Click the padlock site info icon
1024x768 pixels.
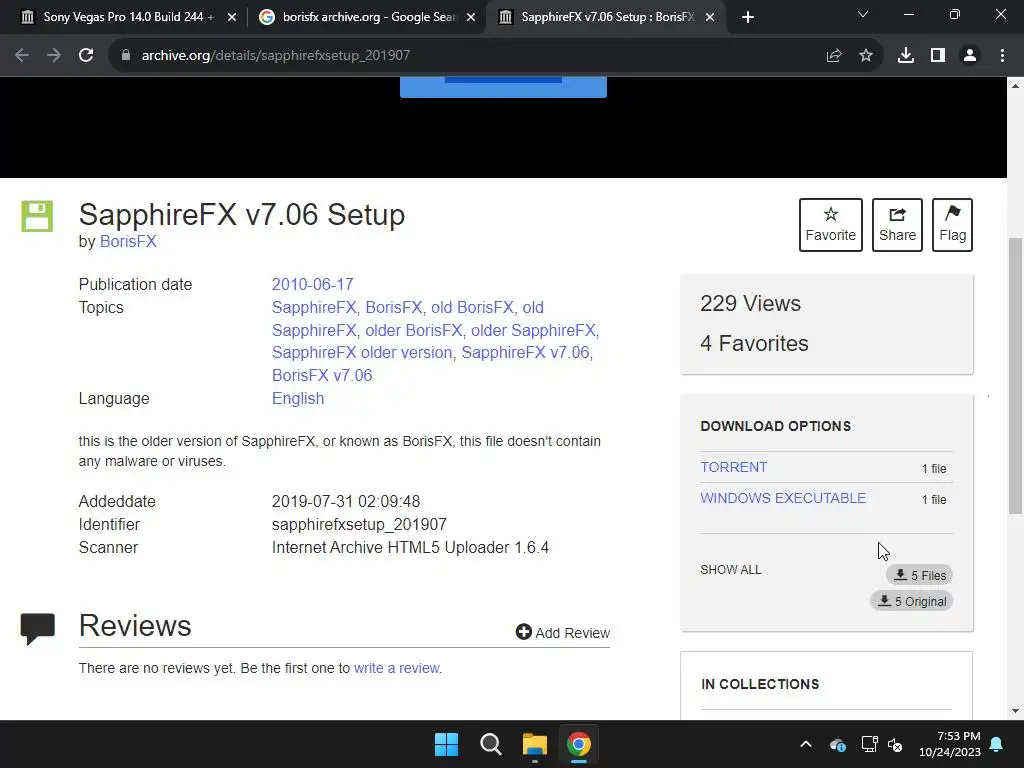126,56
